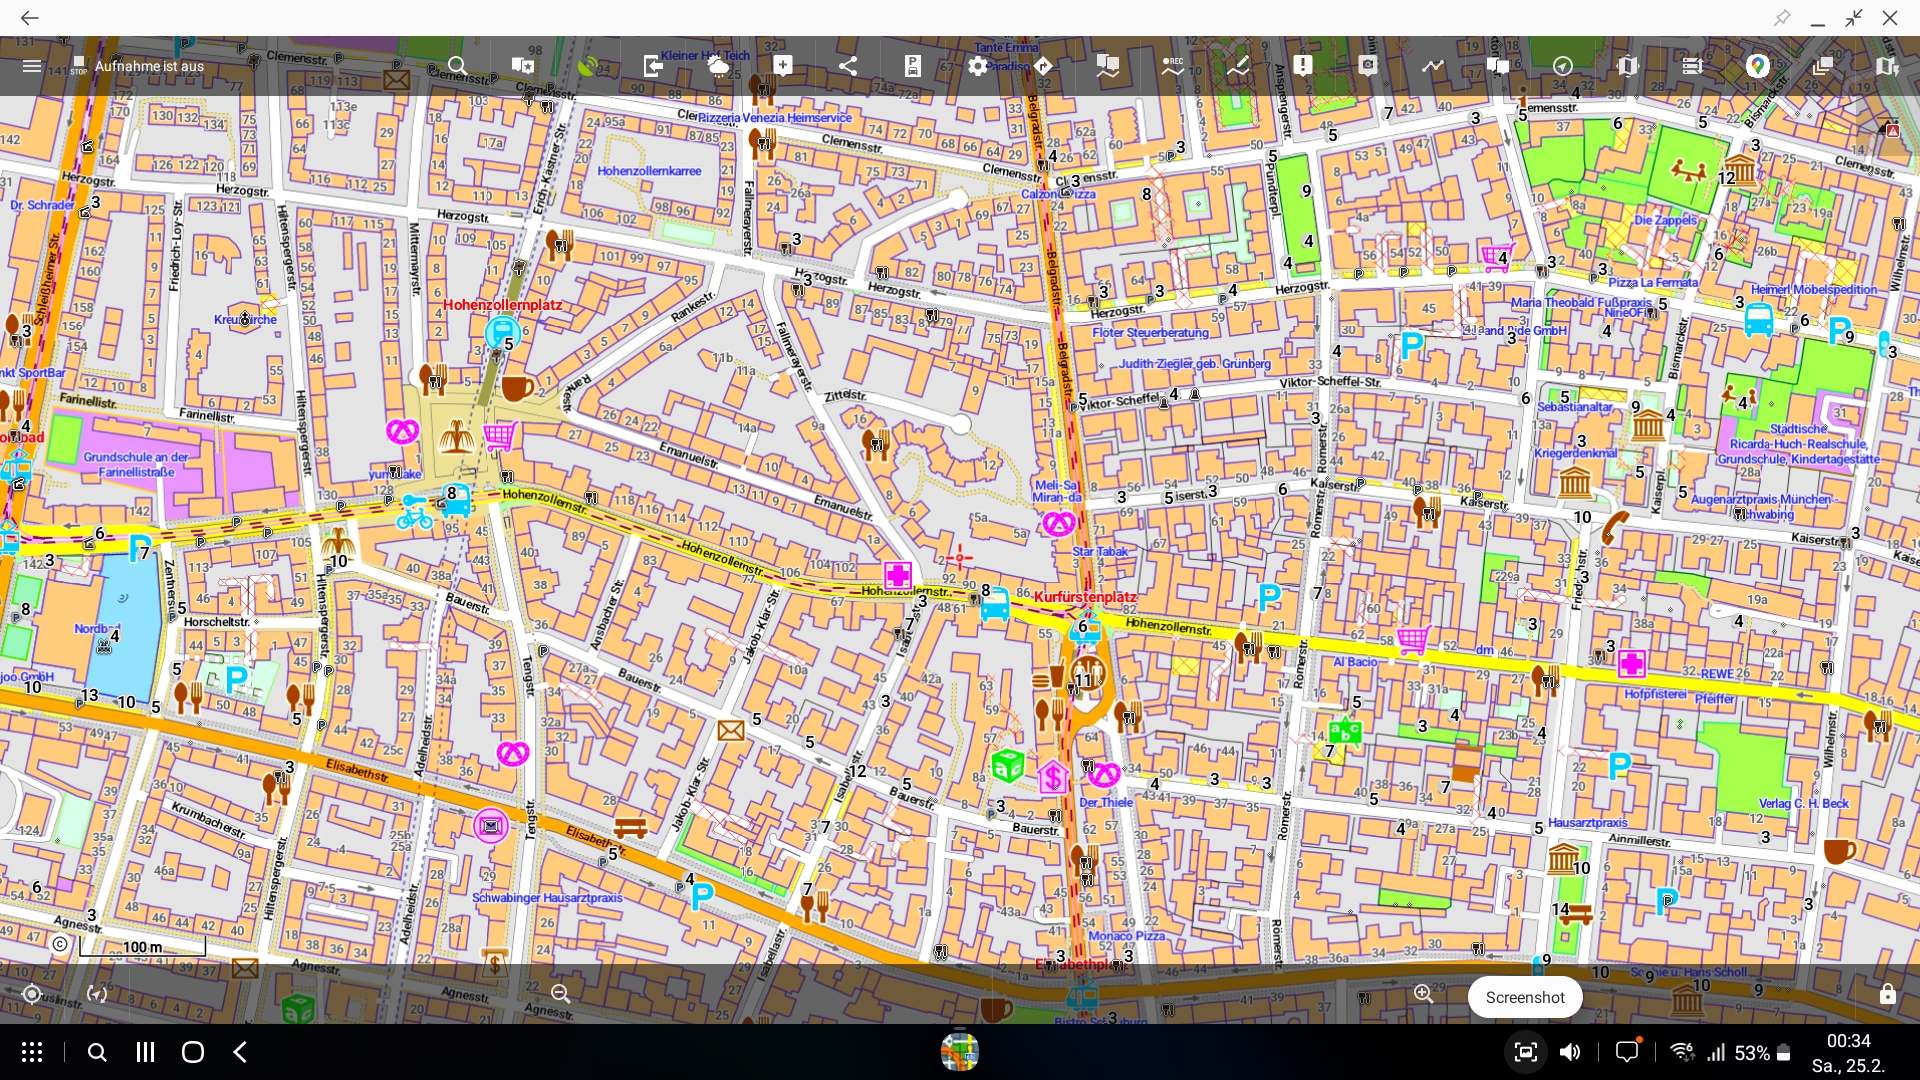Open settings gear in top toolbar
The image size is (1920, 1080).
coord(977,66)
